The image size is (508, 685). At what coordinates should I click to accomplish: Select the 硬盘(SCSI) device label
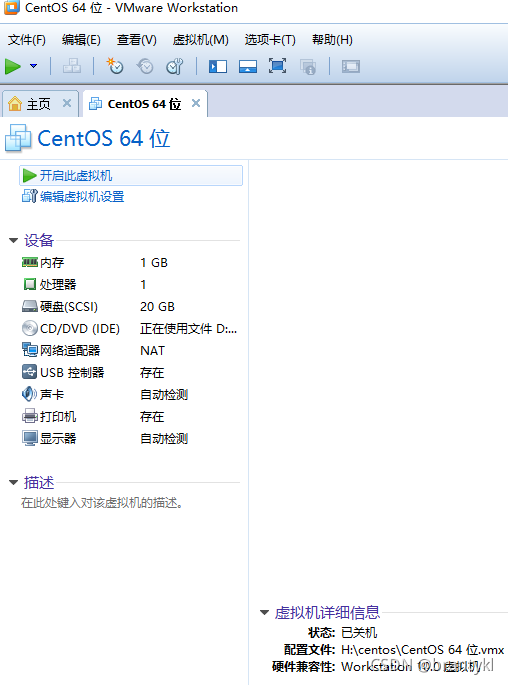coord(69,307)
